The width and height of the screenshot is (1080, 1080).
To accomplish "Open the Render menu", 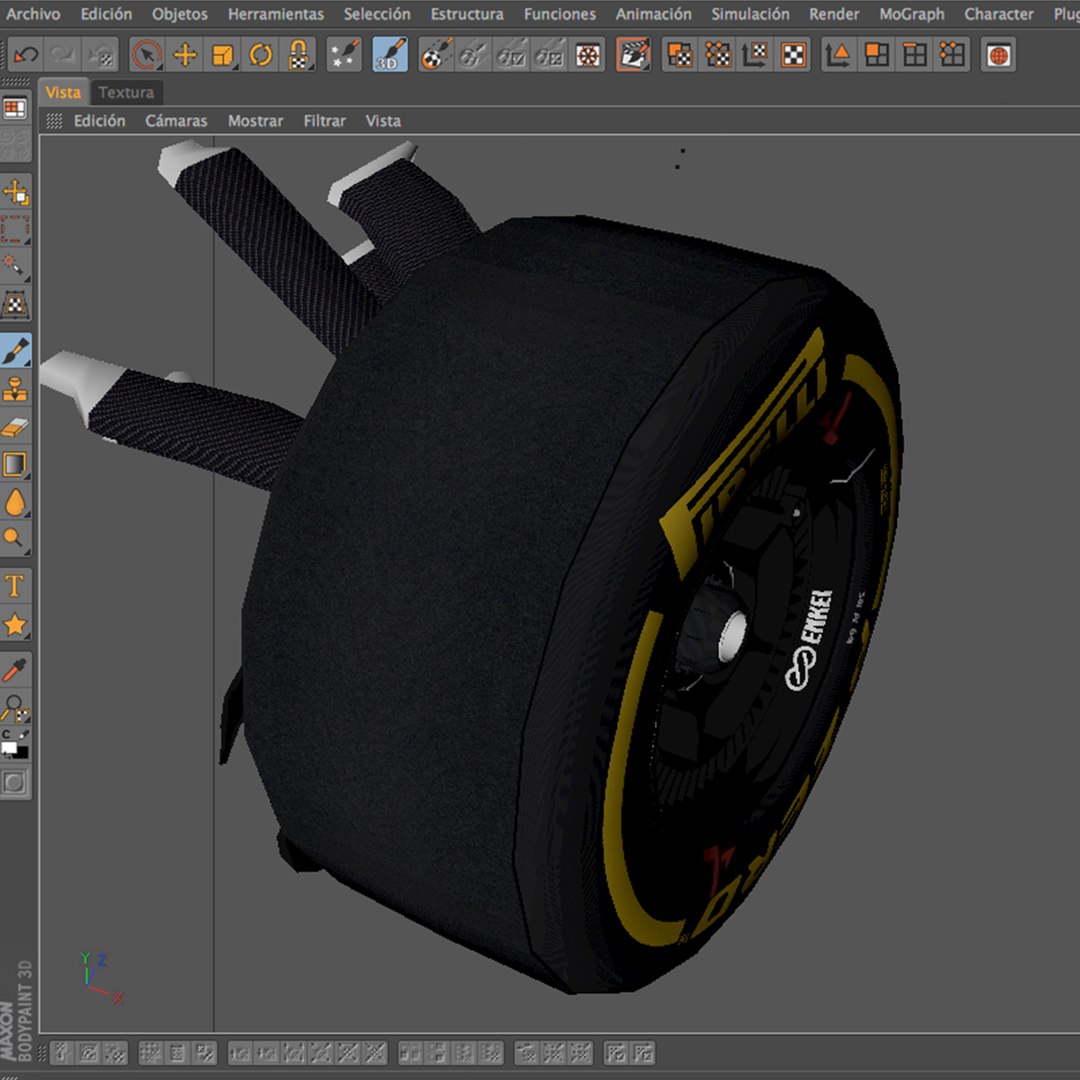I will coord(834,14).
